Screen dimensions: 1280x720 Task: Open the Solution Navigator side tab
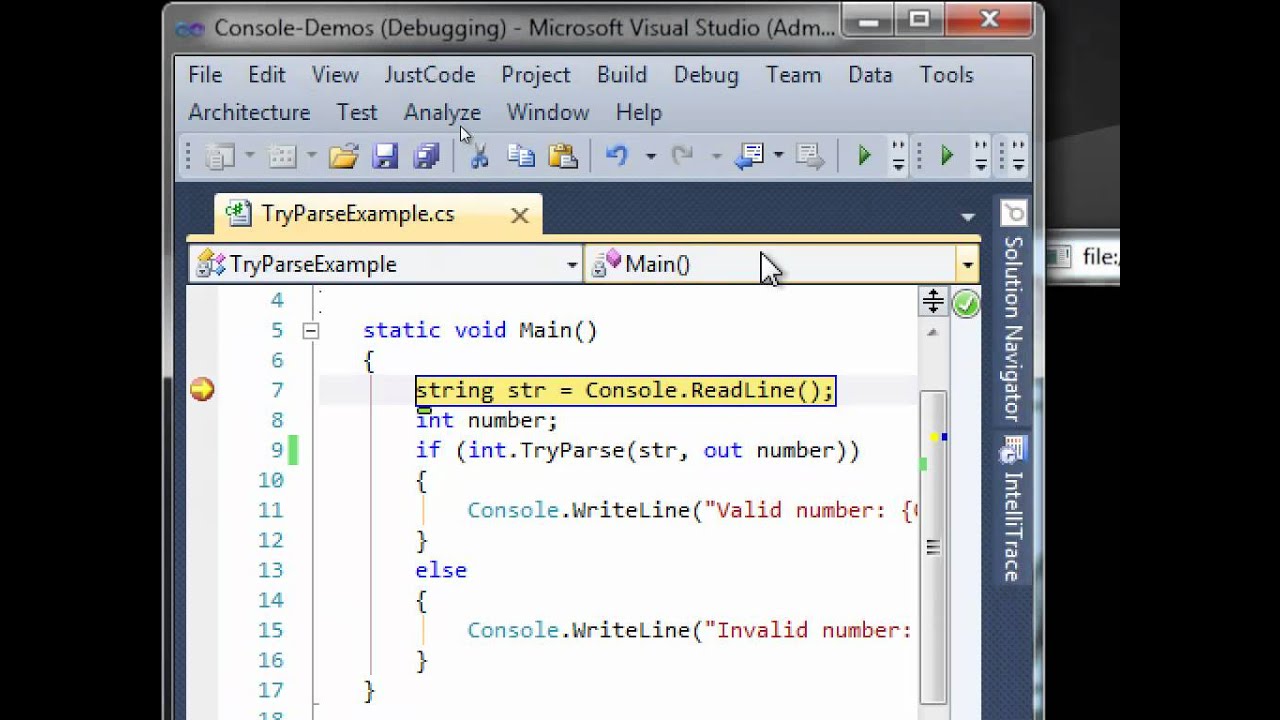tap(1013, 311)
